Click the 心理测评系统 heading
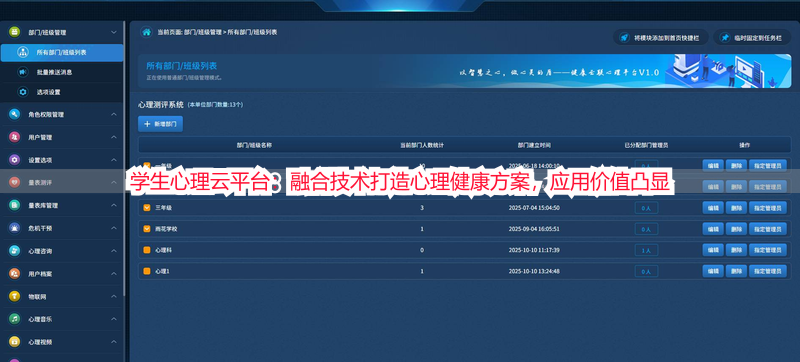Screen dimensions: 800x362 click(x=161, y=105)
